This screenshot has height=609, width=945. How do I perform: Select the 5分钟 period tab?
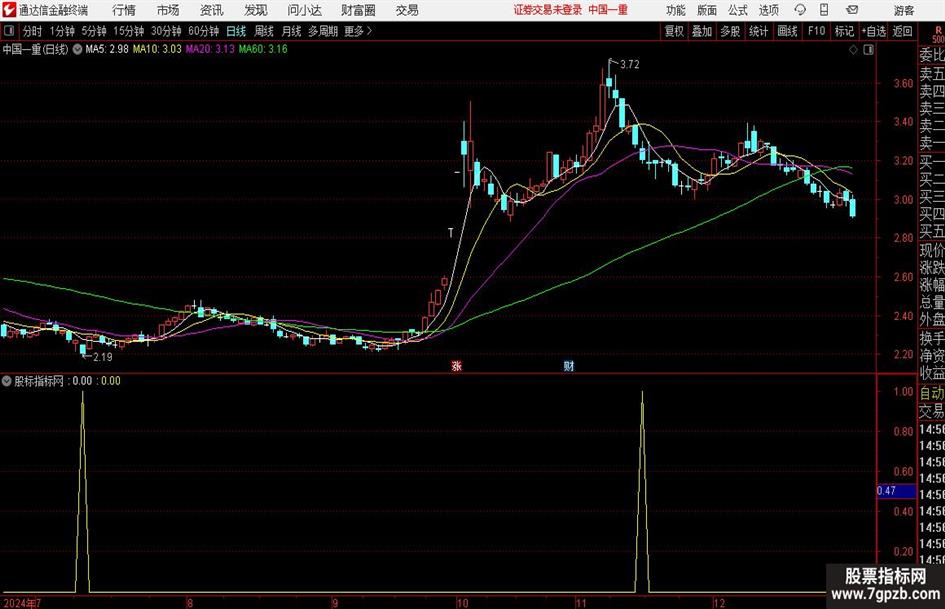94,31
